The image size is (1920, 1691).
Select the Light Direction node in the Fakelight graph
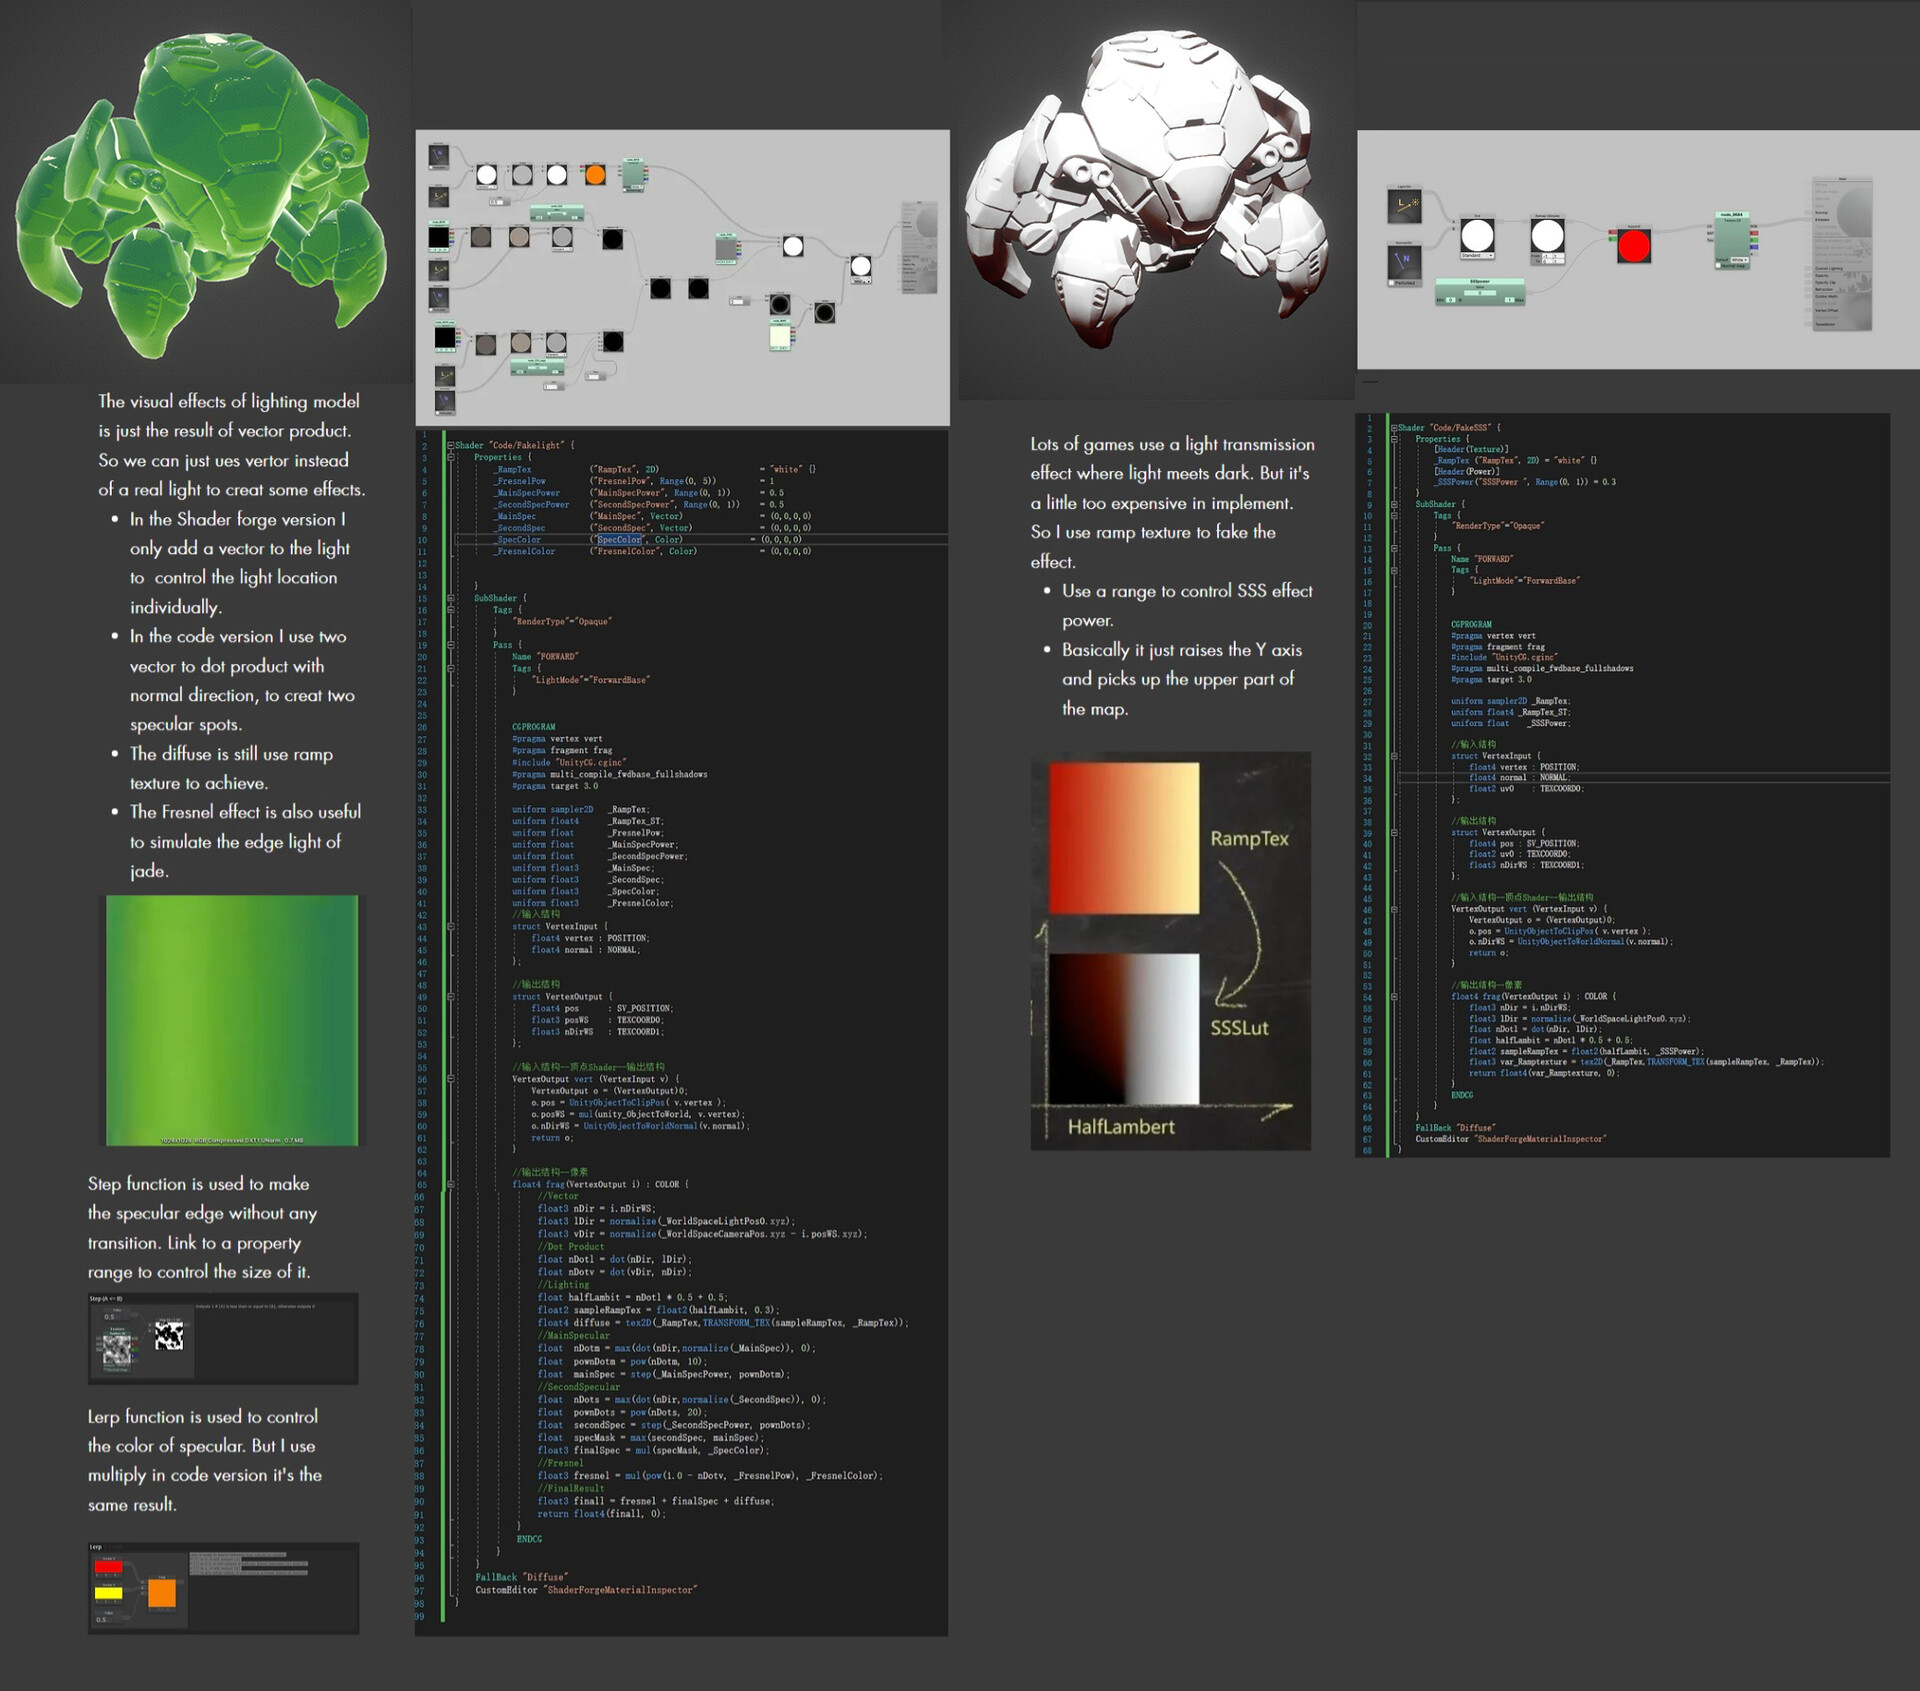[x=440, y=196]
